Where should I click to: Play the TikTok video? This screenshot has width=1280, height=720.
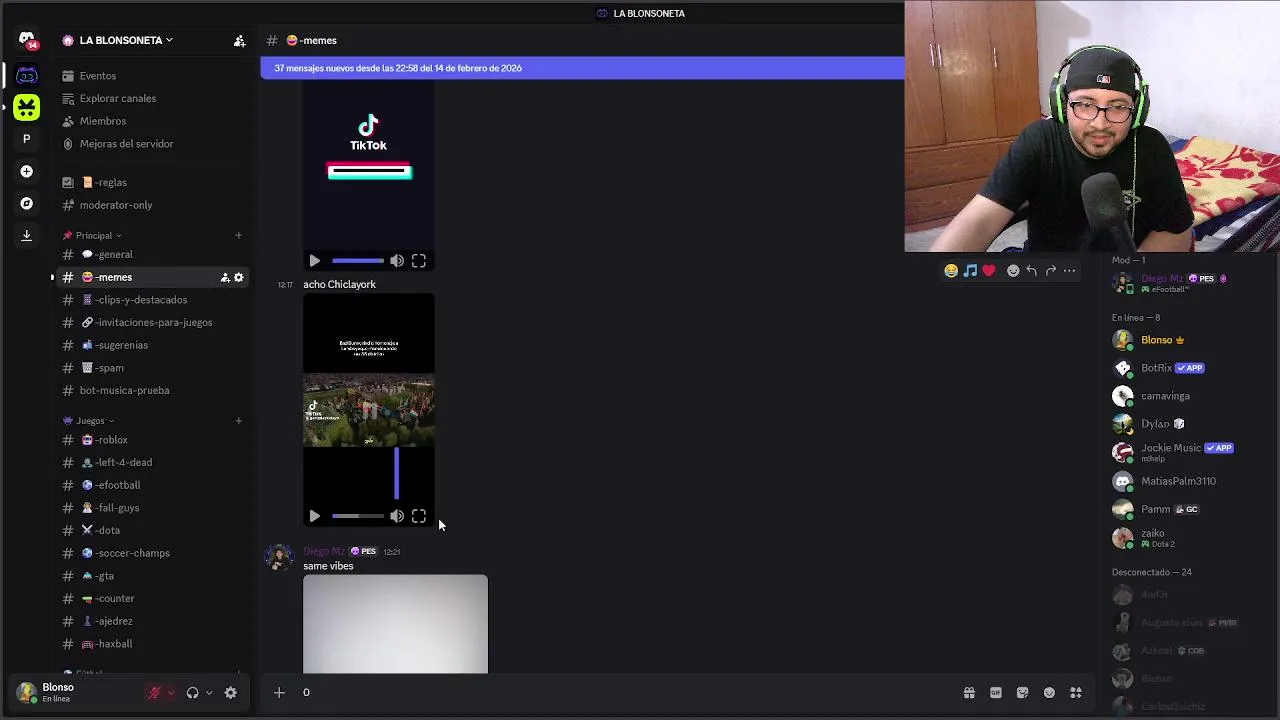pyautogui.click(x=314, y=261)
